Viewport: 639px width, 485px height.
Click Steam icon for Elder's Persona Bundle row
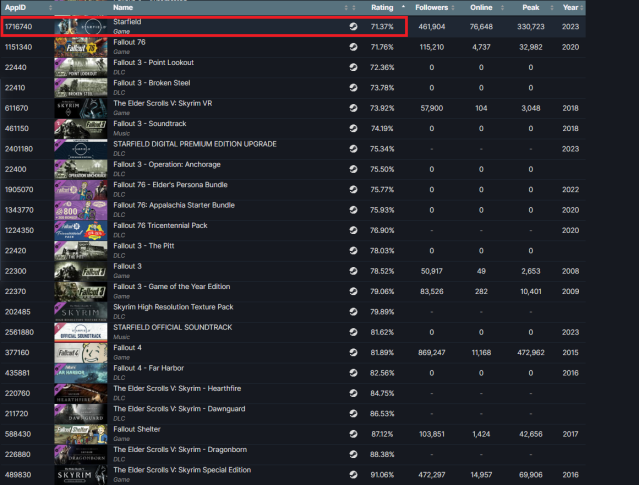(353, 190)
